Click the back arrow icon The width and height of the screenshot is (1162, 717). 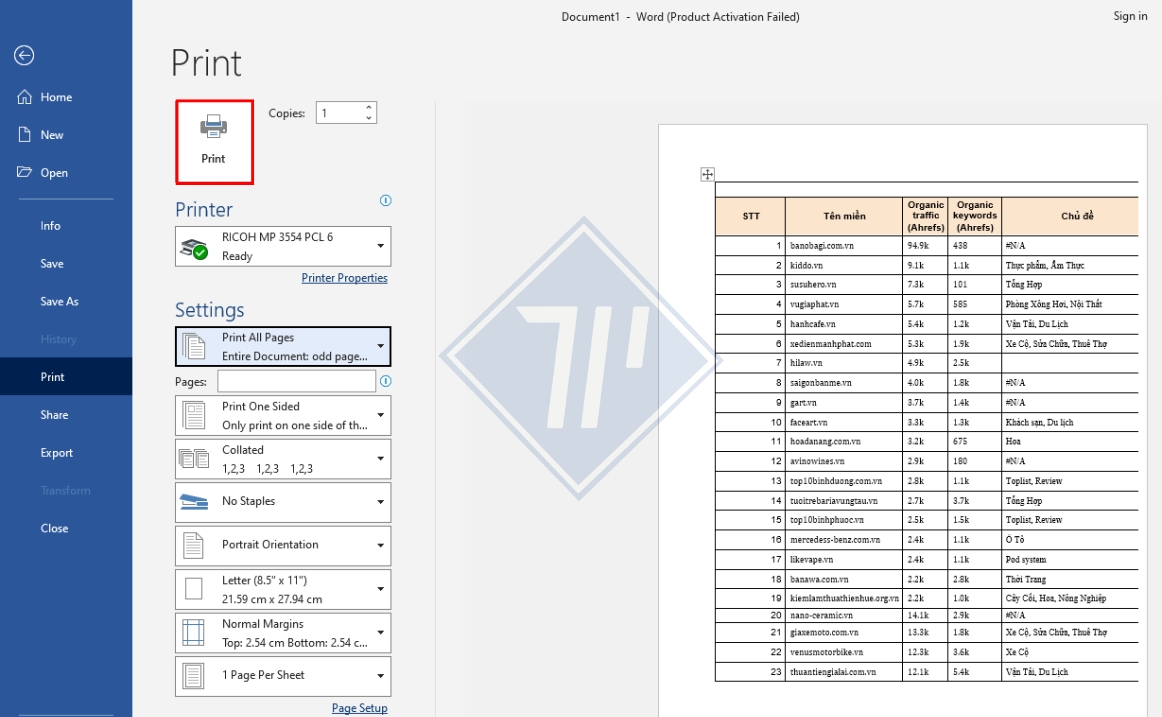[24, 56]
